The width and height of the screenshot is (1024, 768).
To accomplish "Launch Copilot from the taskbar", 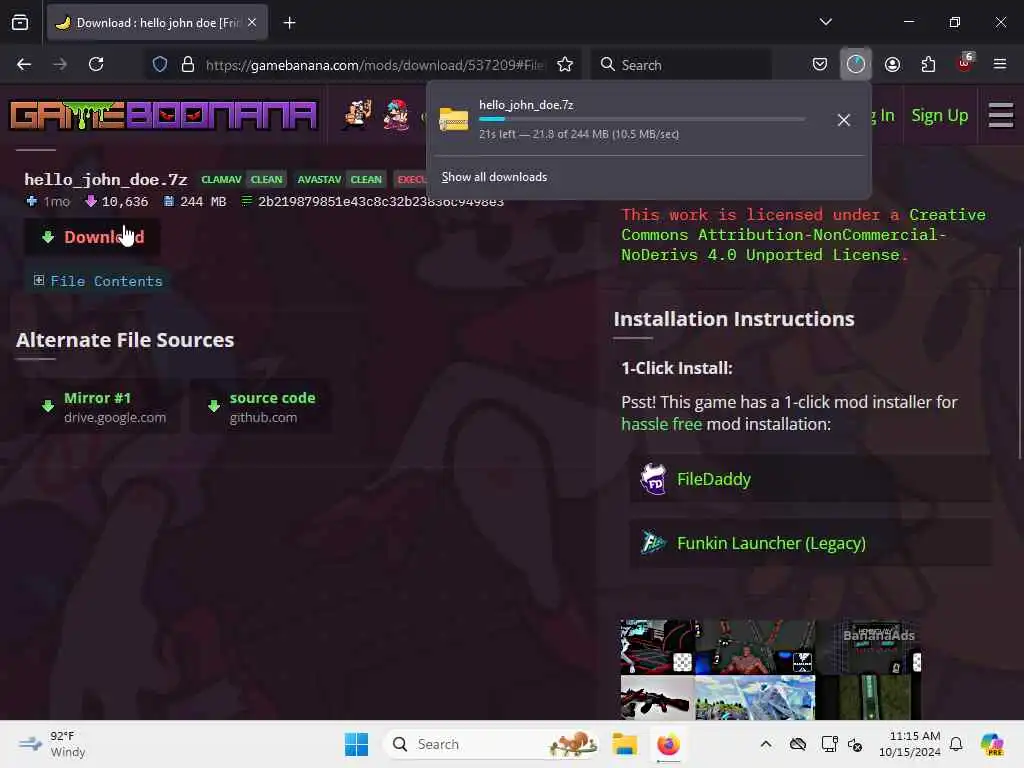I will [992, 744].
